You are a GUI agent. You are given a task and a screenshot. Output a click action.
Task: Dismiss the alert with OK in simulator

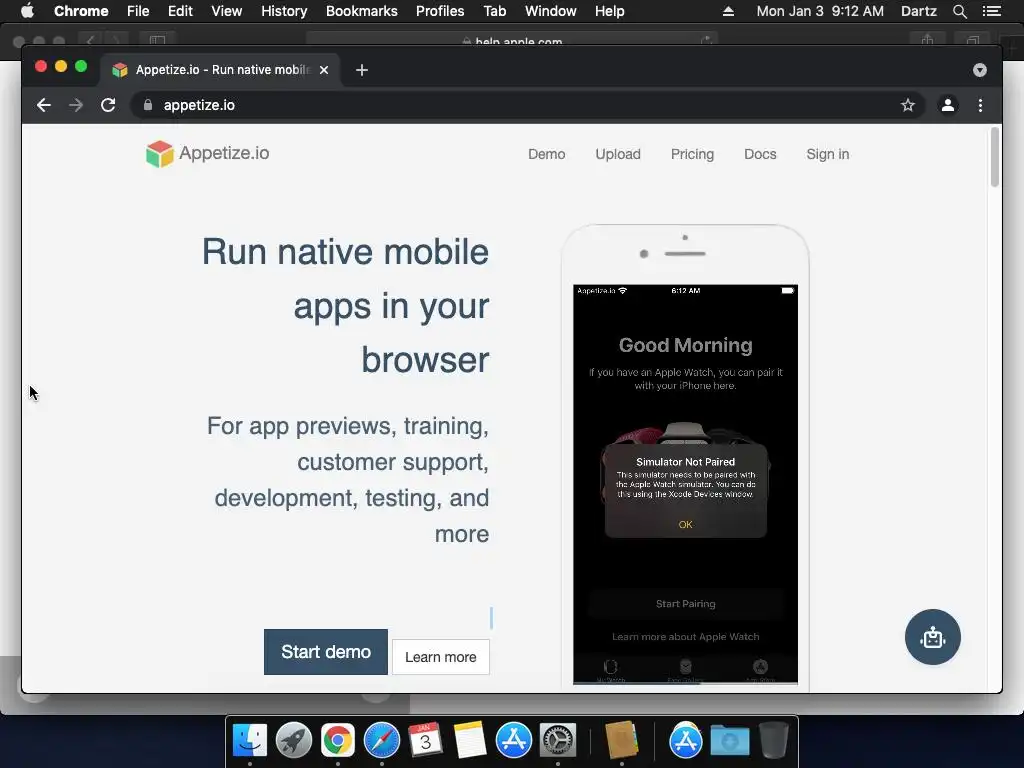coord(685,524)
